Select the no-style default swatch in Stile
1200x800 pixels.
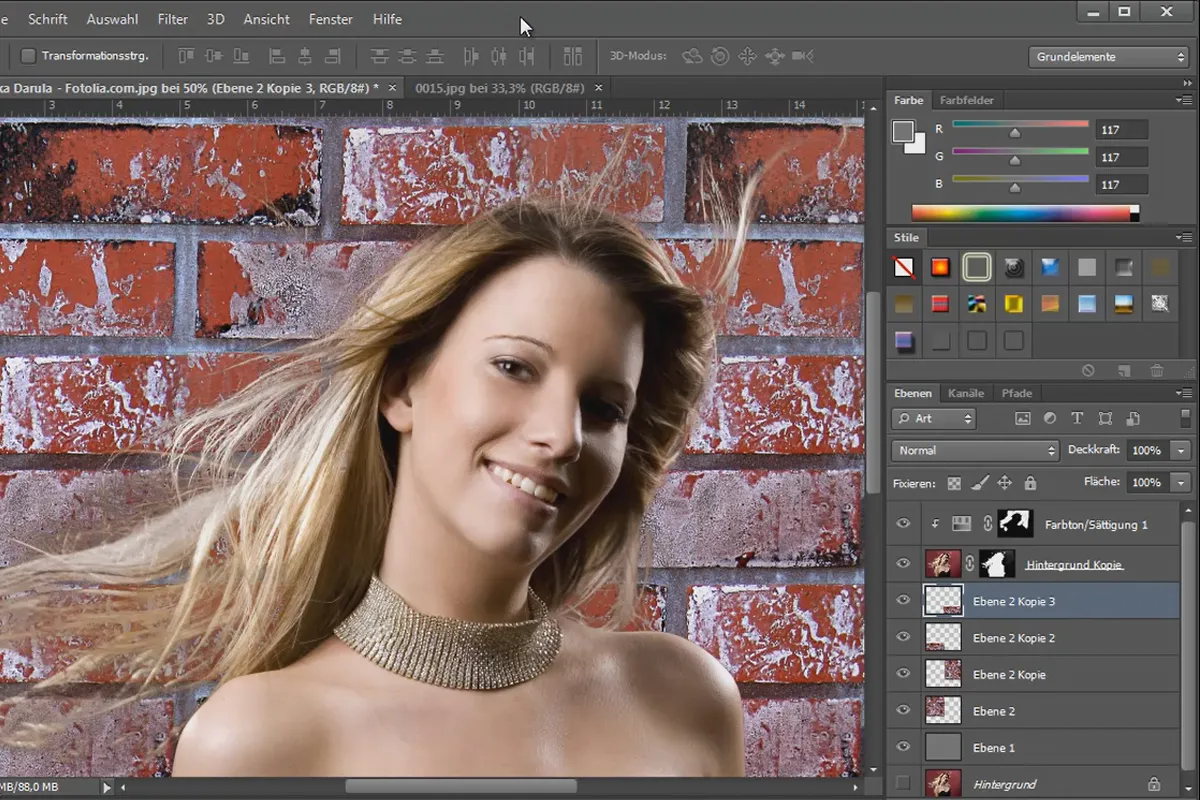coord(904,268)
